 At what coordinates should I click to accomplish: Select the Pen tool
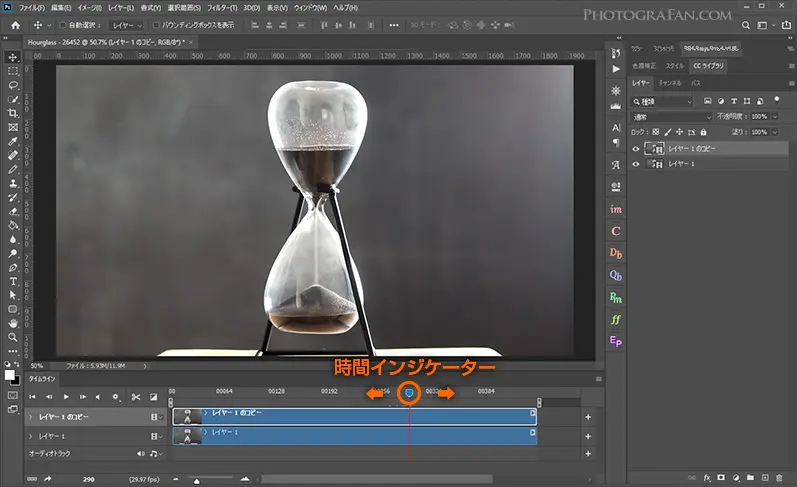click(x=13, y=267)
